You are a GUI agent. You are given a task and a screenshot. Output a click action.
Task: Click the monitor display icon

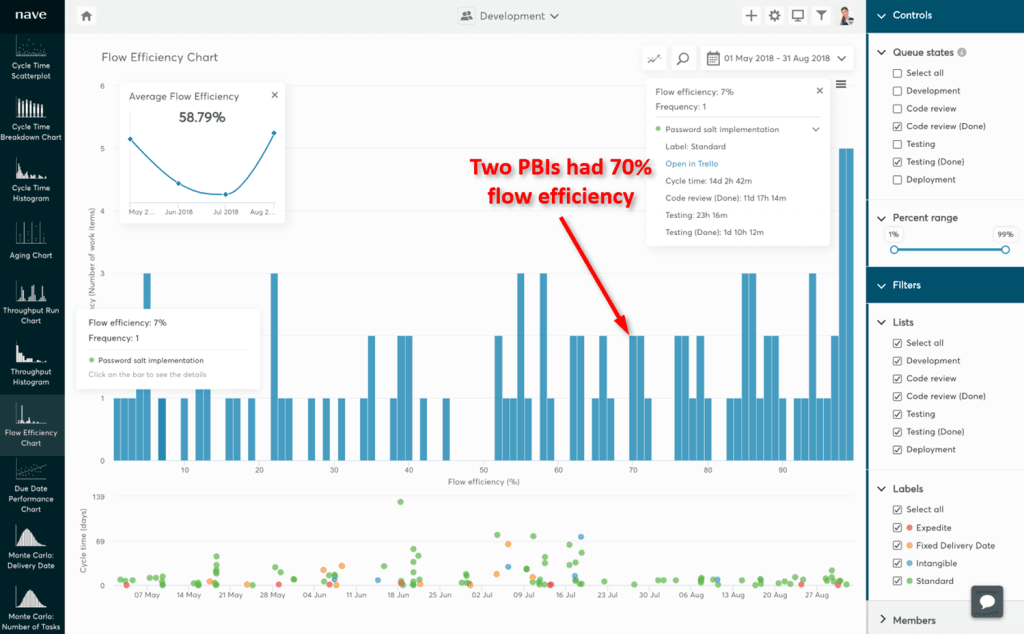coord(797,16)
